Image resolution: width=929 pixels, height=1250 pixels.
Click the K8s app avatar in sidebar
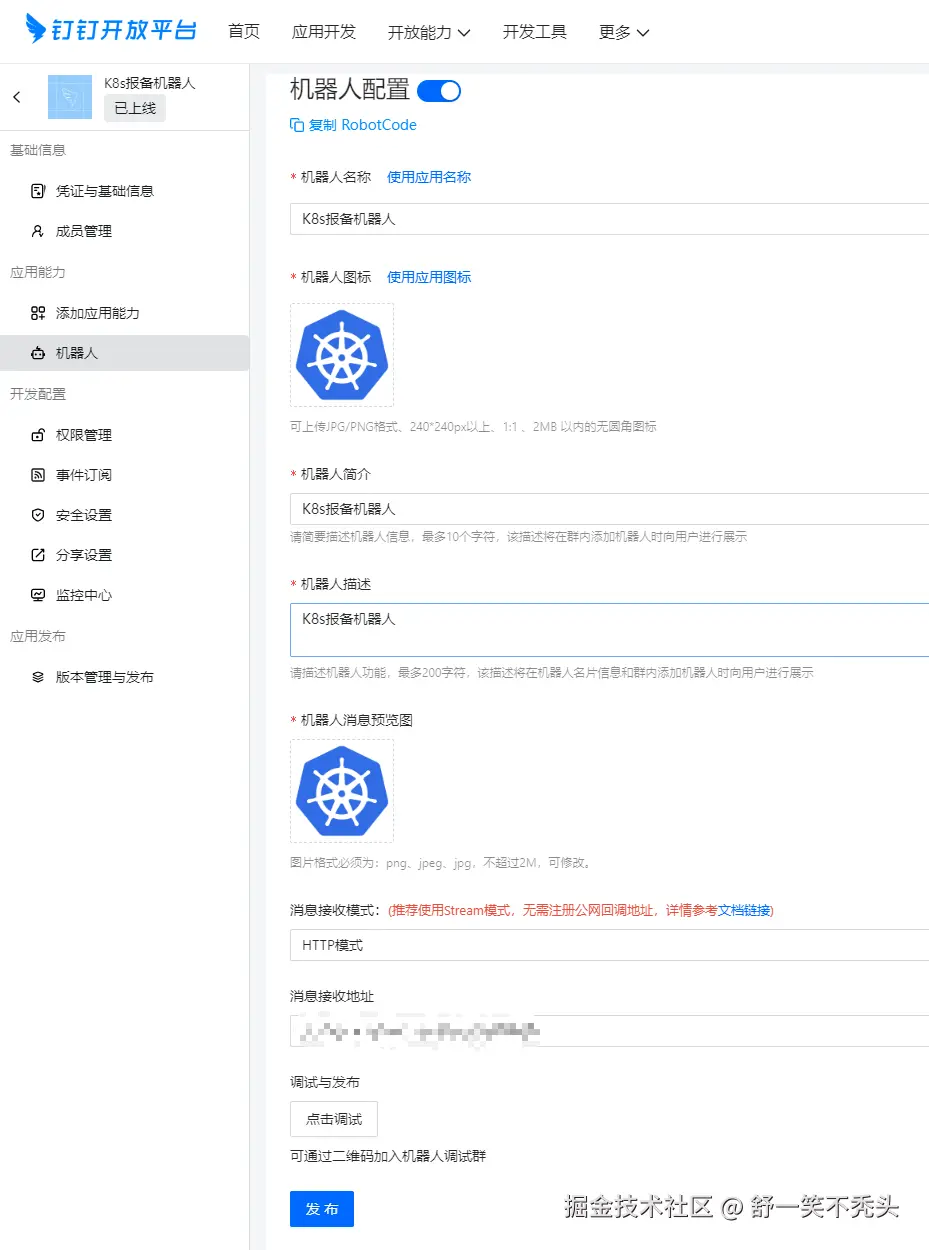pyautogui.click(x=69, y=97)
